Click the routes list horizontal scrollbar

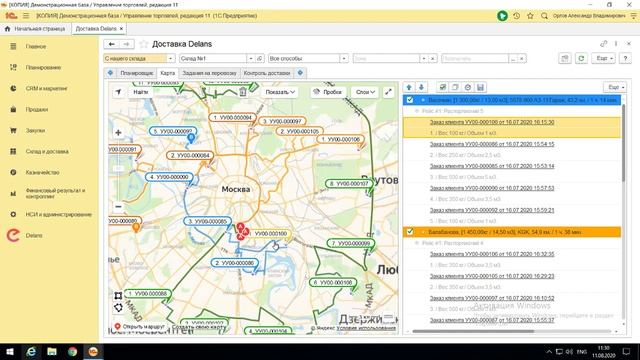(x=473, y=331)
